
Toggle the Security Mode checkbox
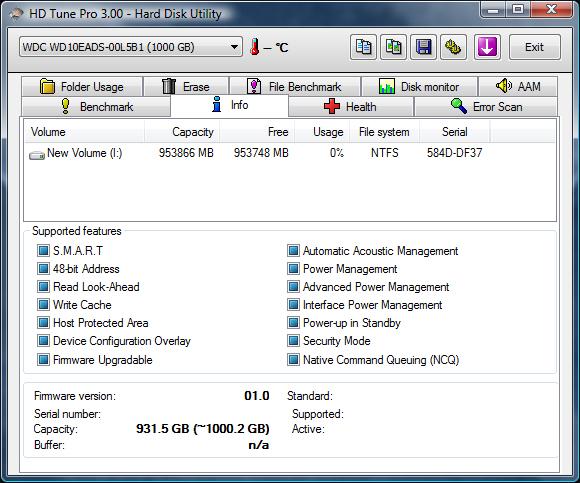[293, 341]
